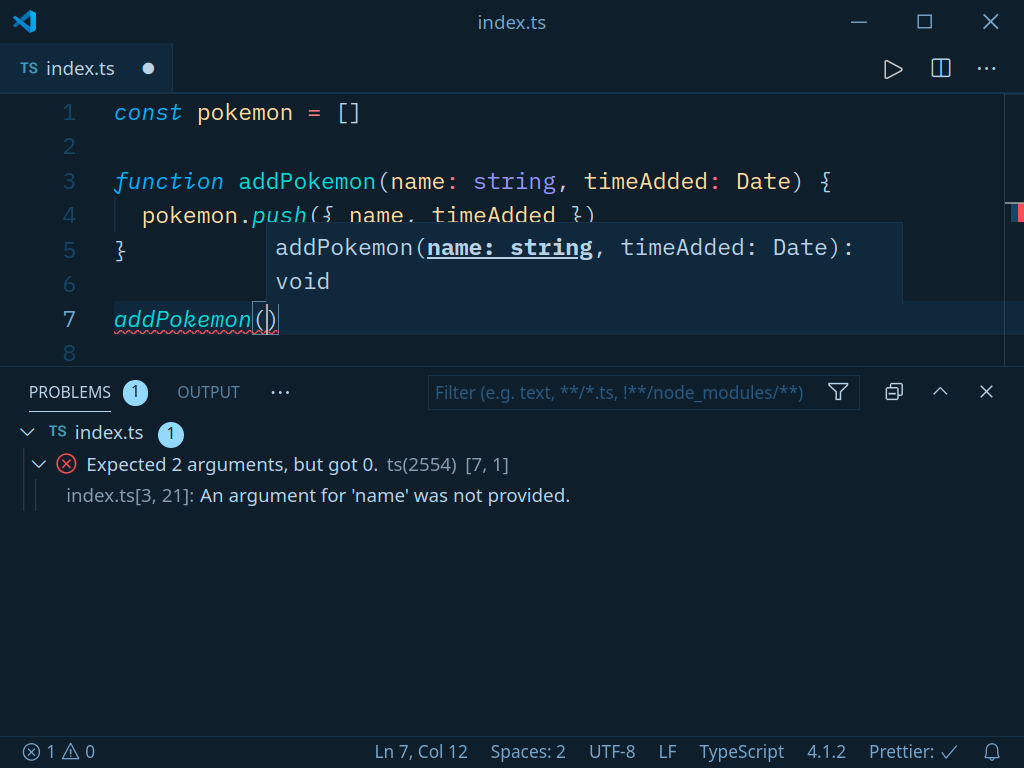Change indentation via 'Spaces: 2'
1024x768 pixels.
528,752
